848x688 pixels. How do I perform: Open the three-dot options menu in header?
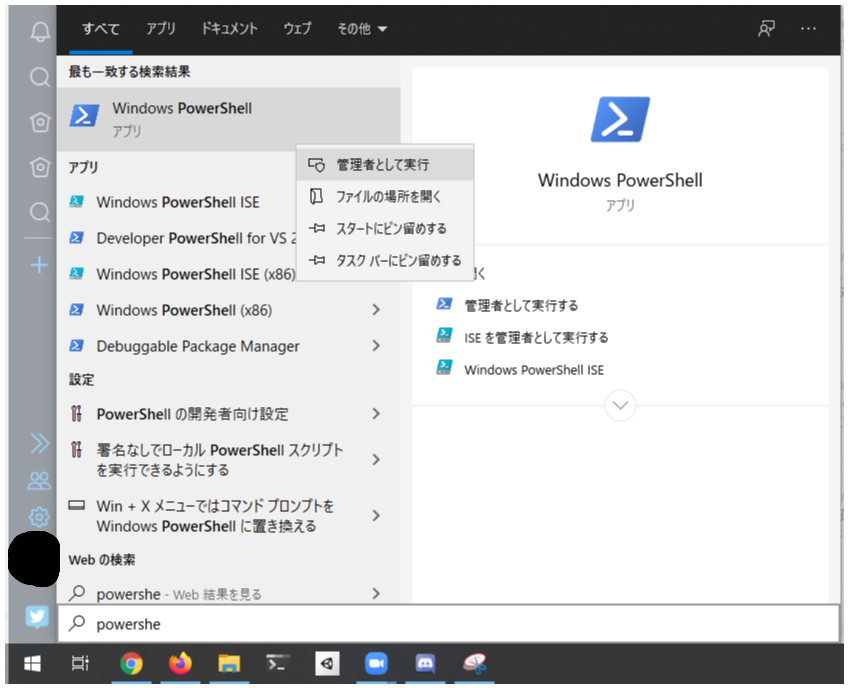click(x=808, y=29)
